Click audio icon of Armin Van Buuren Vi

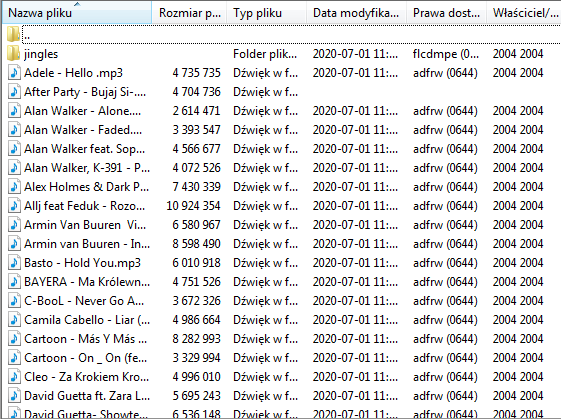pyautogui.click(x=14, y=225)
